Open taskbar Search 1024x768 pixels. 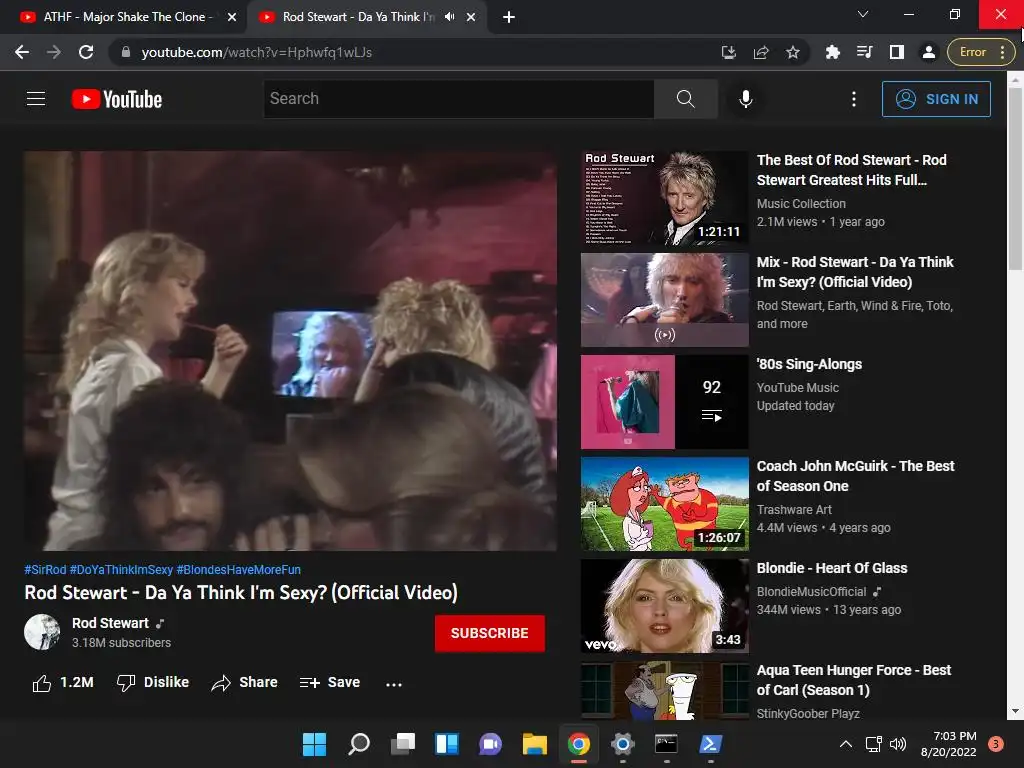[x=359, y=744]
